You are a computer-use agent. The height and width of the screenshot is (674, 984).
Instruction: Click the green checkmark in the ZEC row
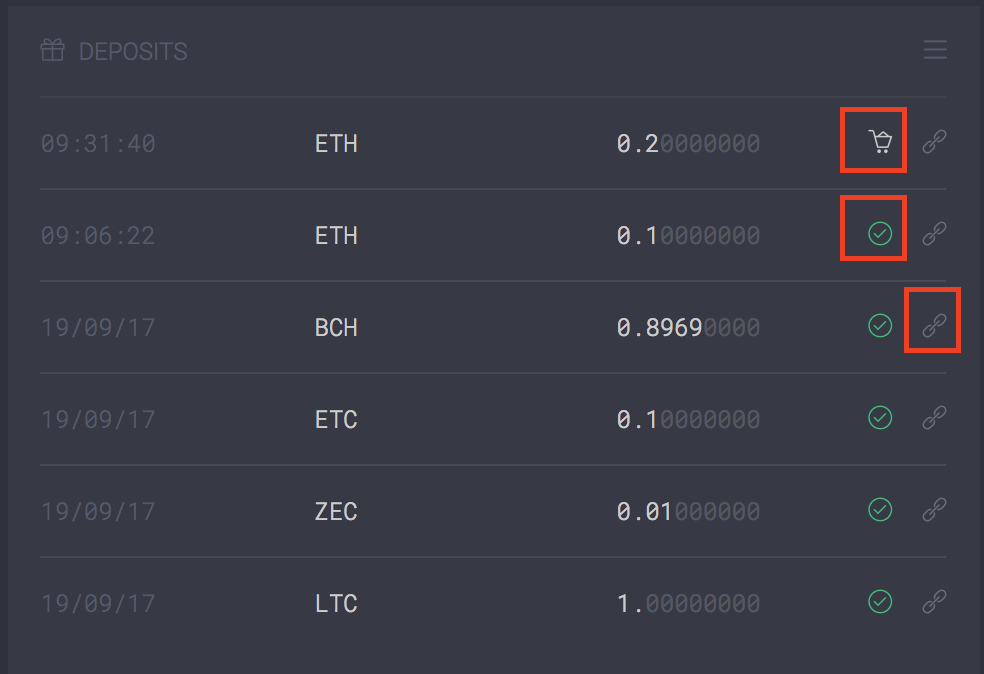[880, 510]
